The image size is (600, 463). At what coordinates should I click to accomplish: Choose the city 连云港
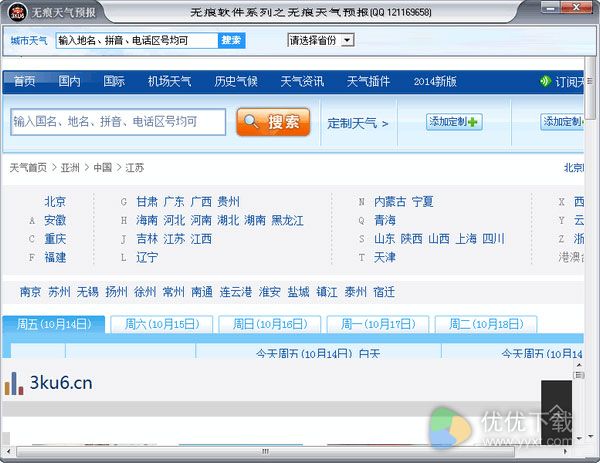click(x=236, y=292)
